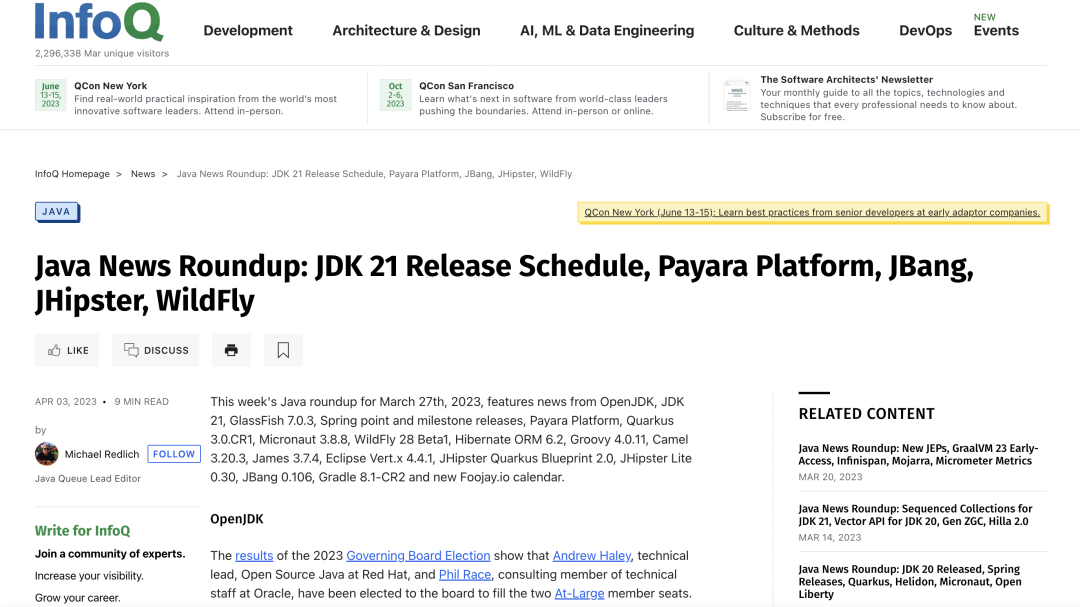Click the 'RELATED CONTENT' heading
The width and height of the screenshot is (1080, 607).
point(866,414)
